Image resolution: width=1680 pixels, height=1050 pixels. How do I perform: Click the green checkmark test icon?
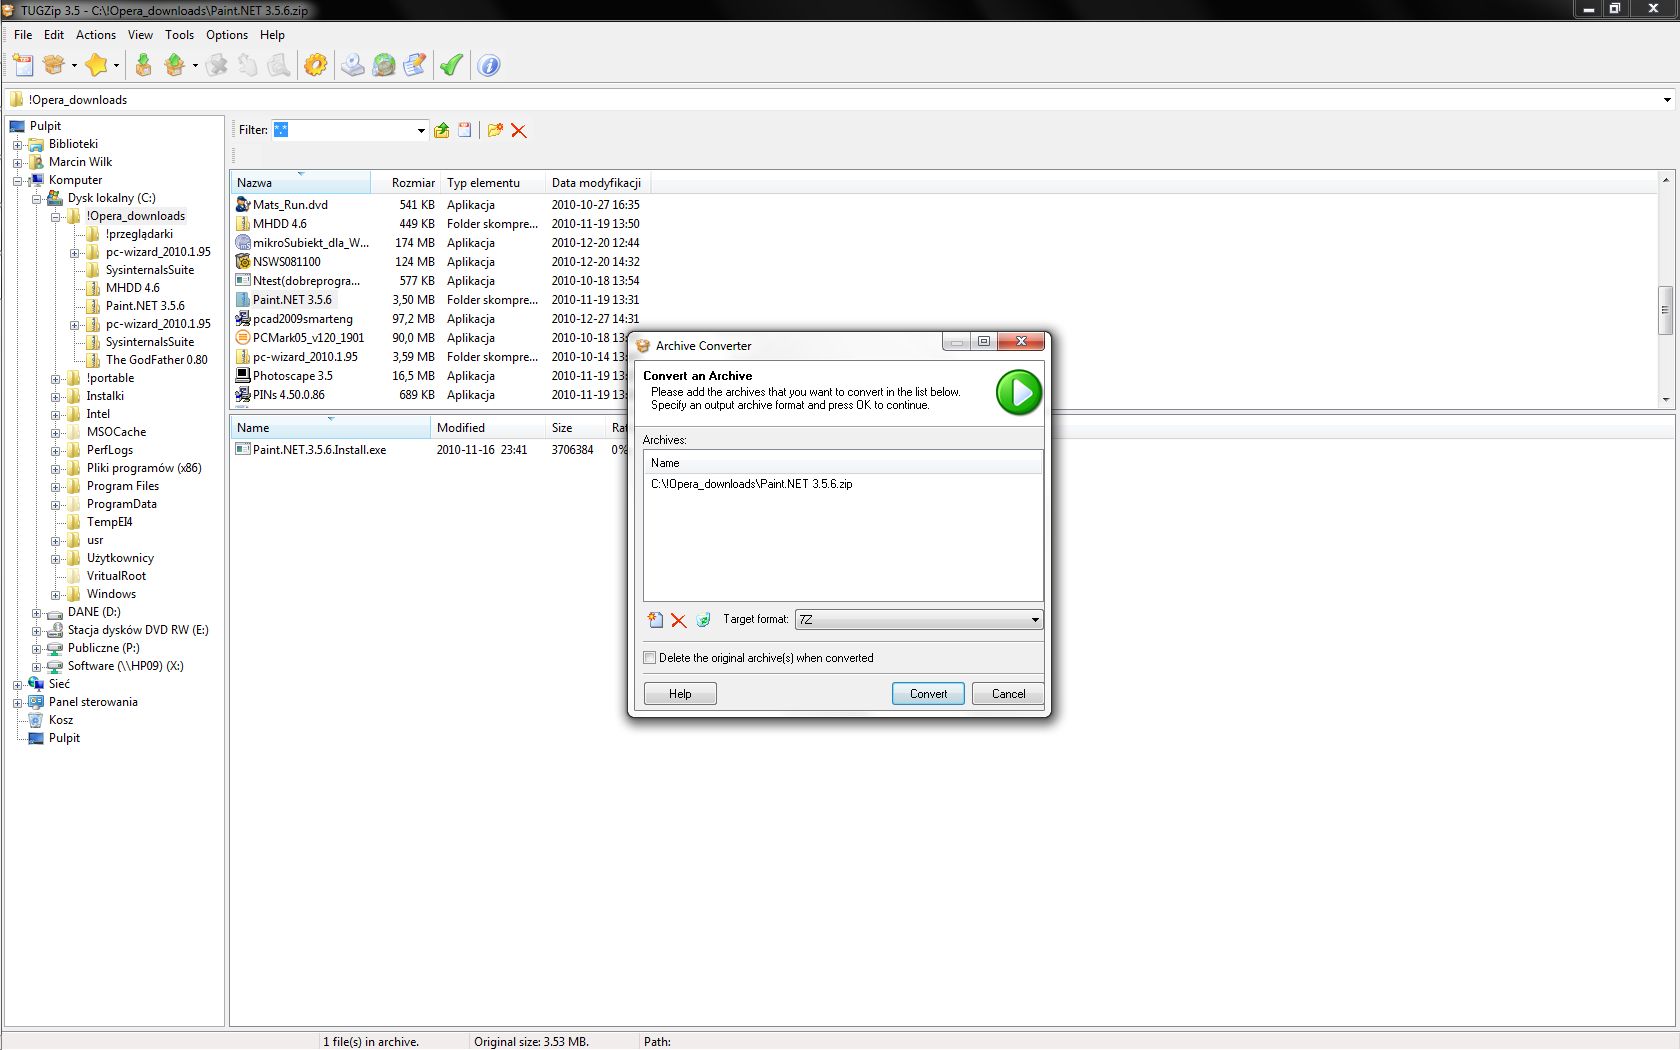(451, 66)
